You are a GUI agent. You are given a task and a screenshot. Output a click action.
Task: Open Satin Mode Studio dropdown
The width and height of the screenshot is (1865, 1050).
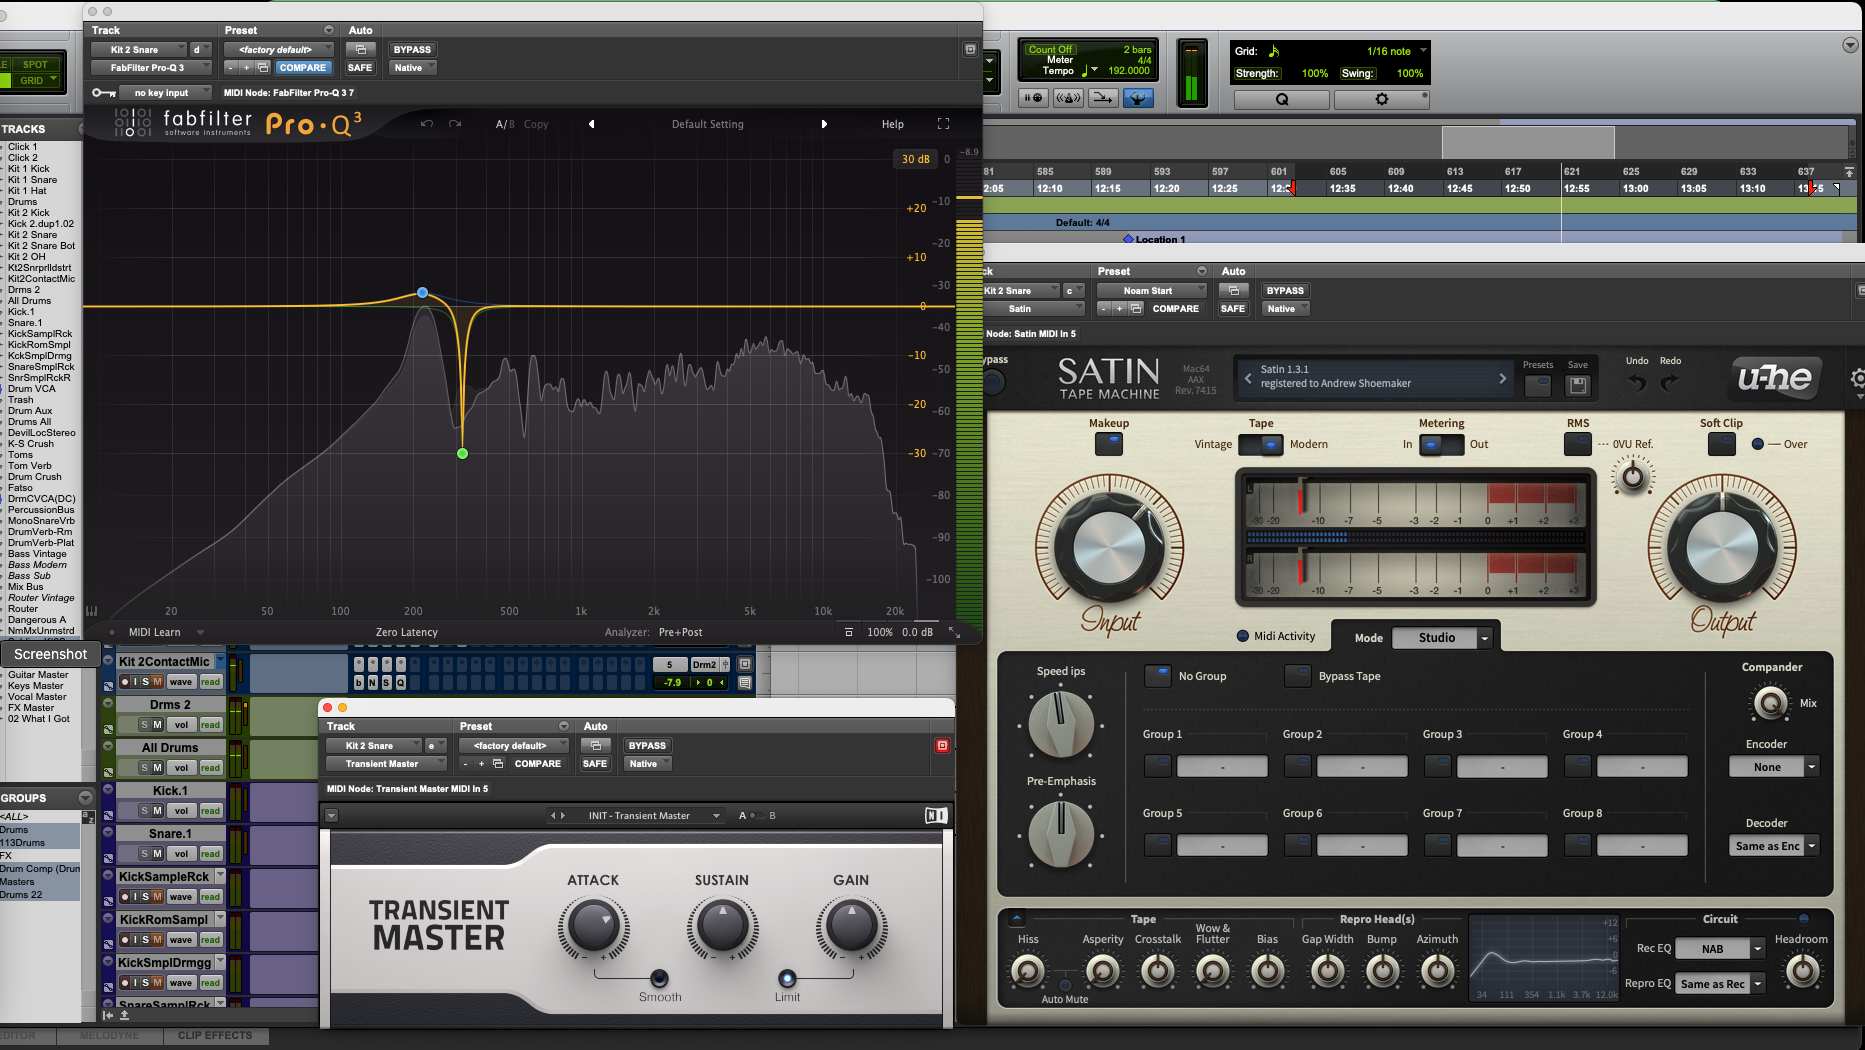[1441, 638]
